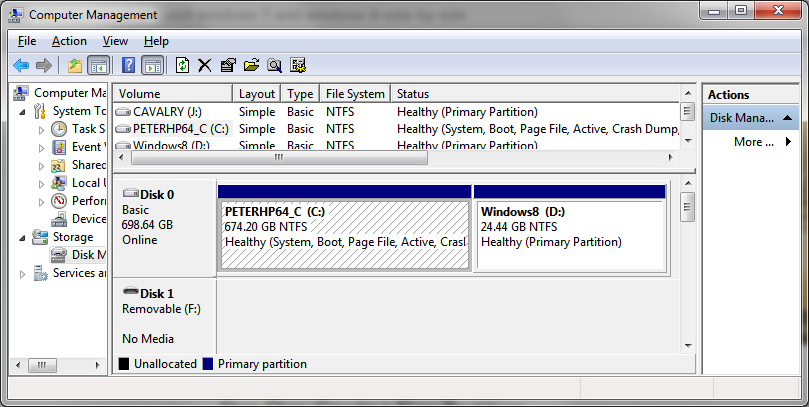Open the Action menu
The height and width of the screenshot is (407, 809).
click(69, 41)
